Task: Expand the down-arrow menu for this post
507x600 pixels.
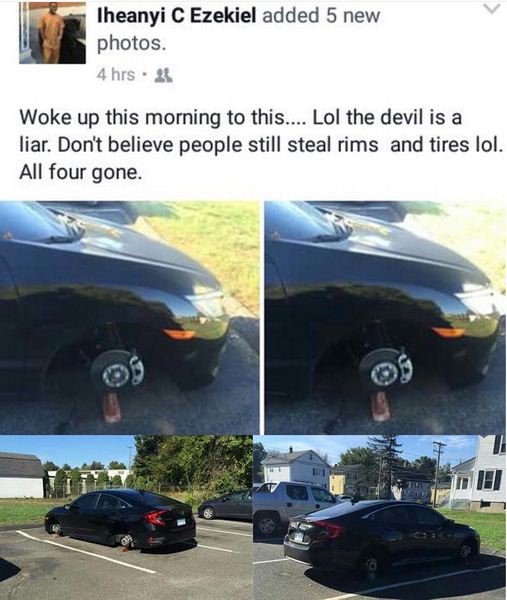Action: tap(492, 8)
